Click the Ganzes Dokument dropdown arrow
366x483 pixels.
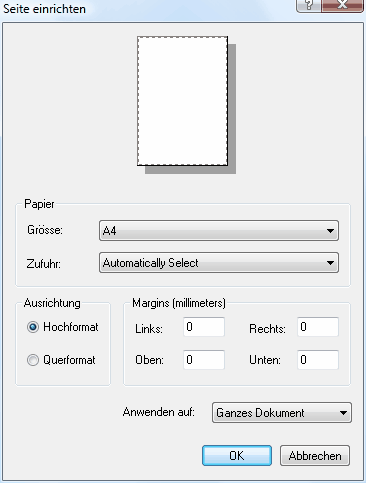coord(343,413)
